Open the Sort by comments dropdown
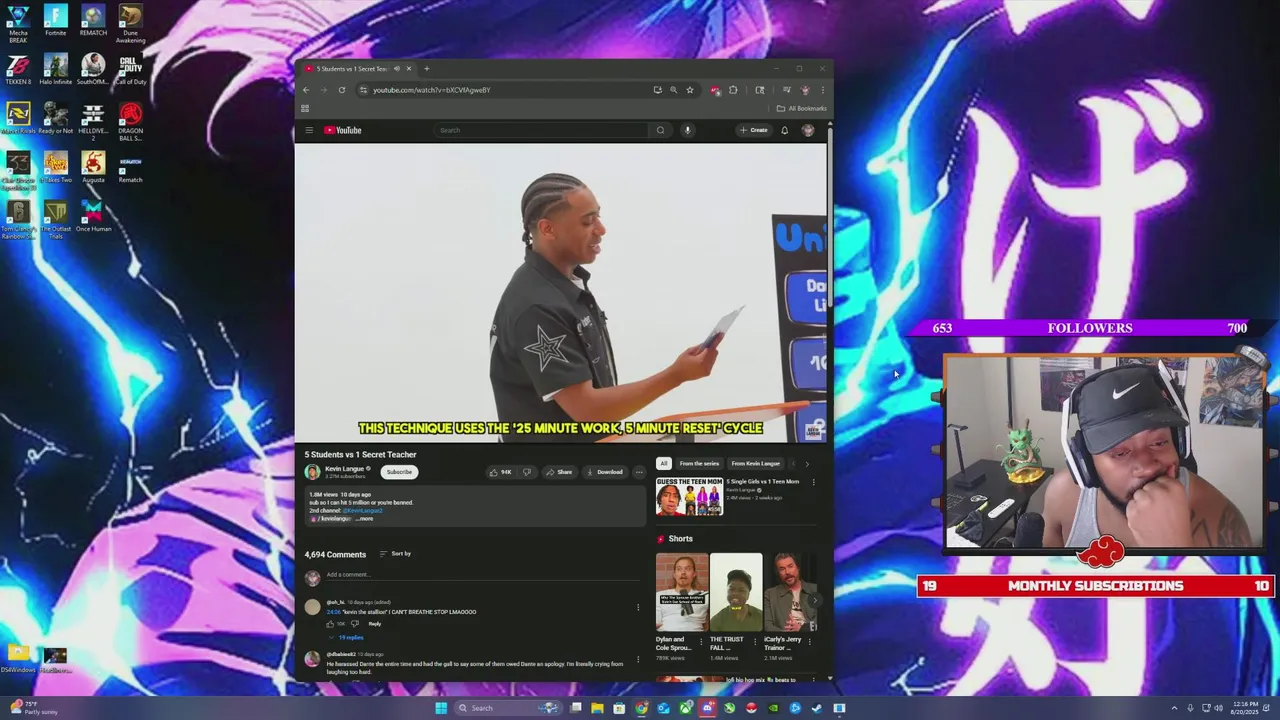The width and height of the screenshot is (1280, 720). tap(396, 554)
